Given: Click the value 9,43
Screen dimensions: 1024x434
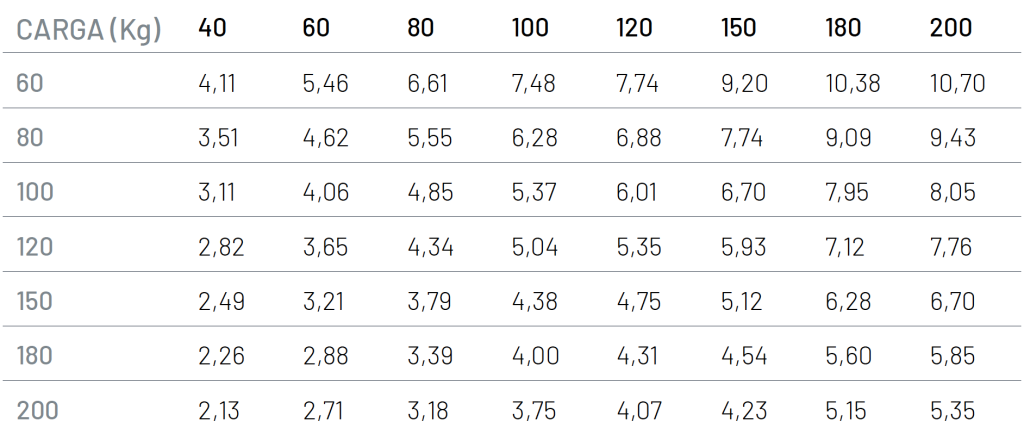Looking at the screenshot, I should (x=953, y=138).
